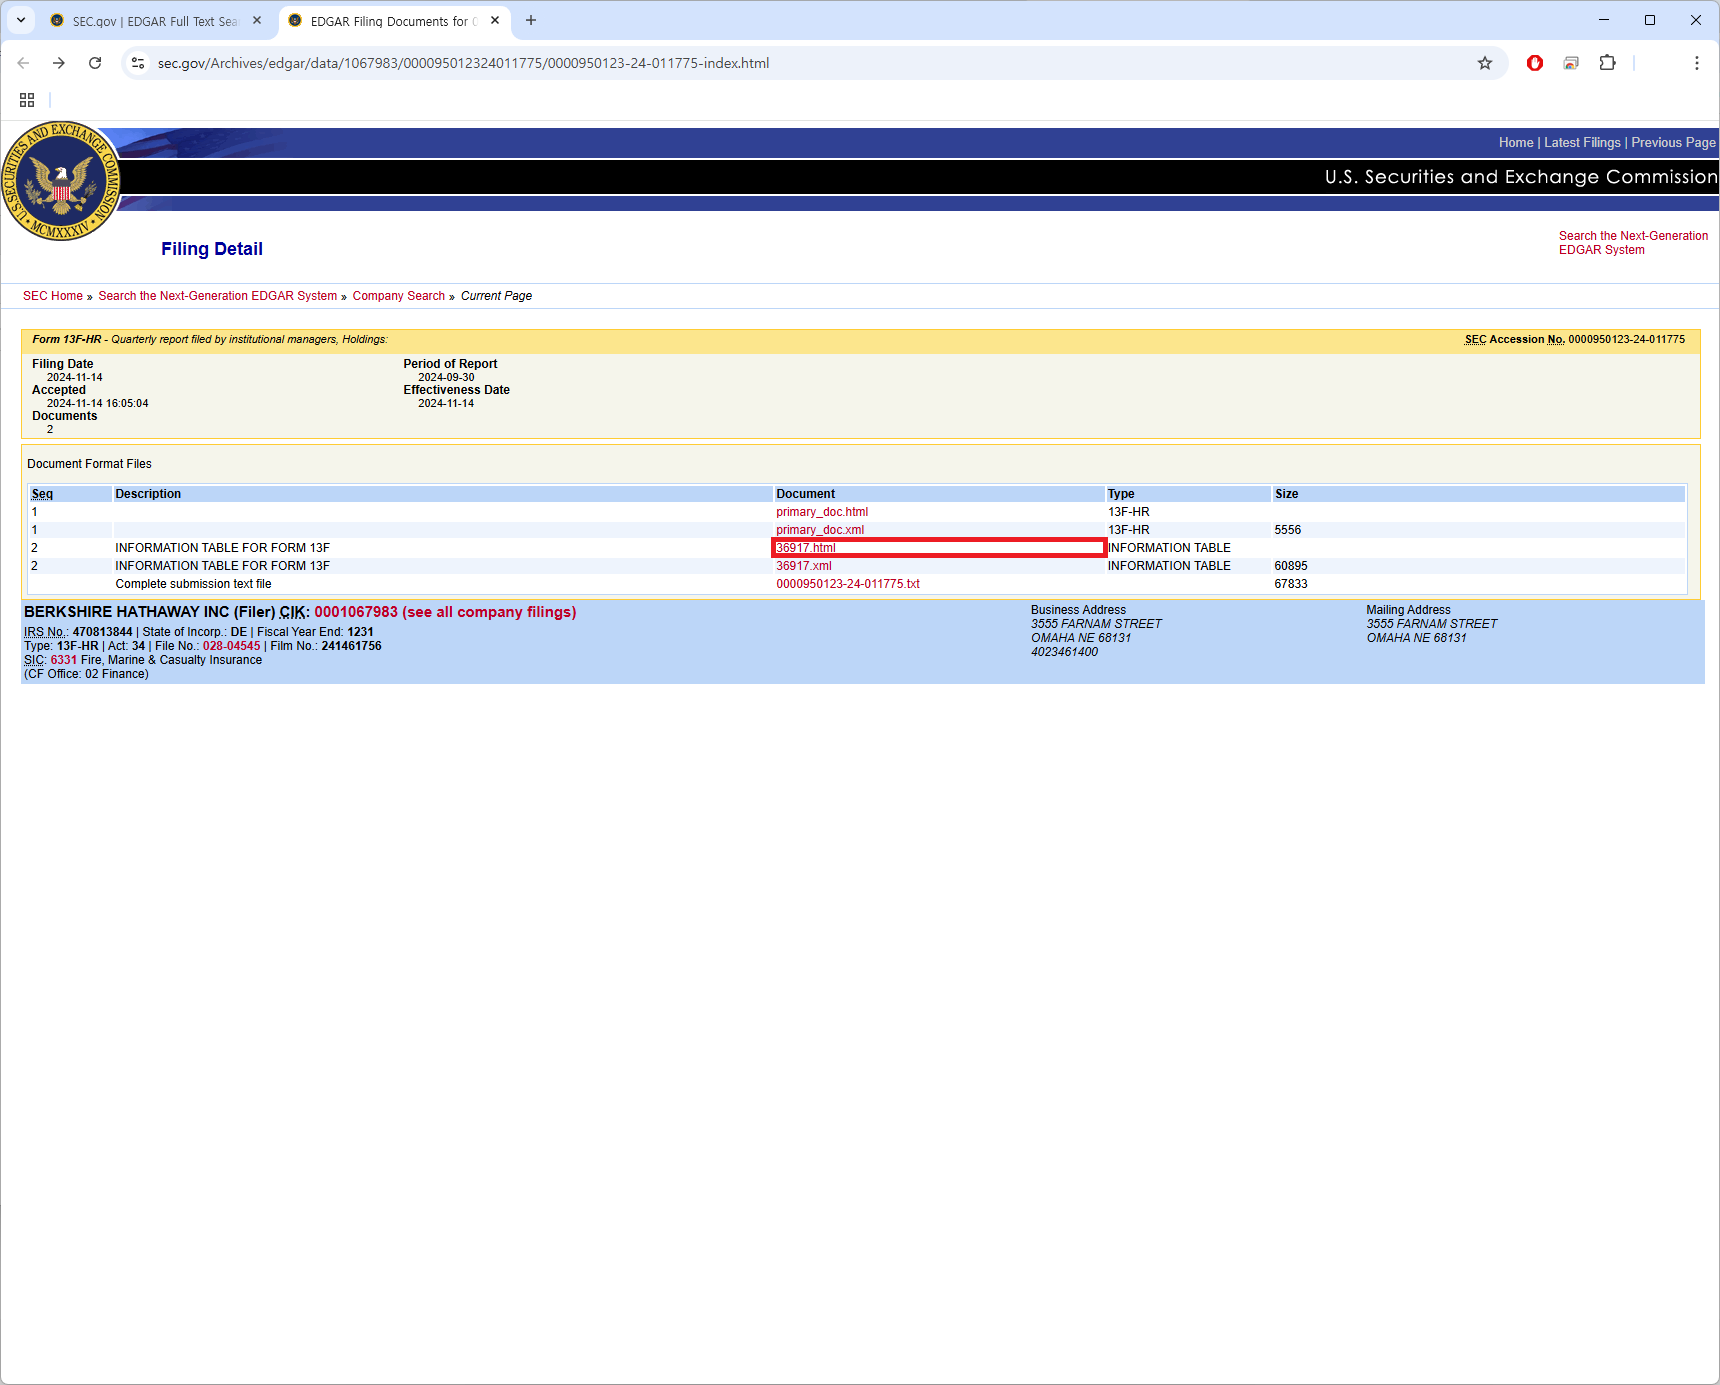Open site information icon in address bar
The image size is (1720, 1385).
point(138,63)
